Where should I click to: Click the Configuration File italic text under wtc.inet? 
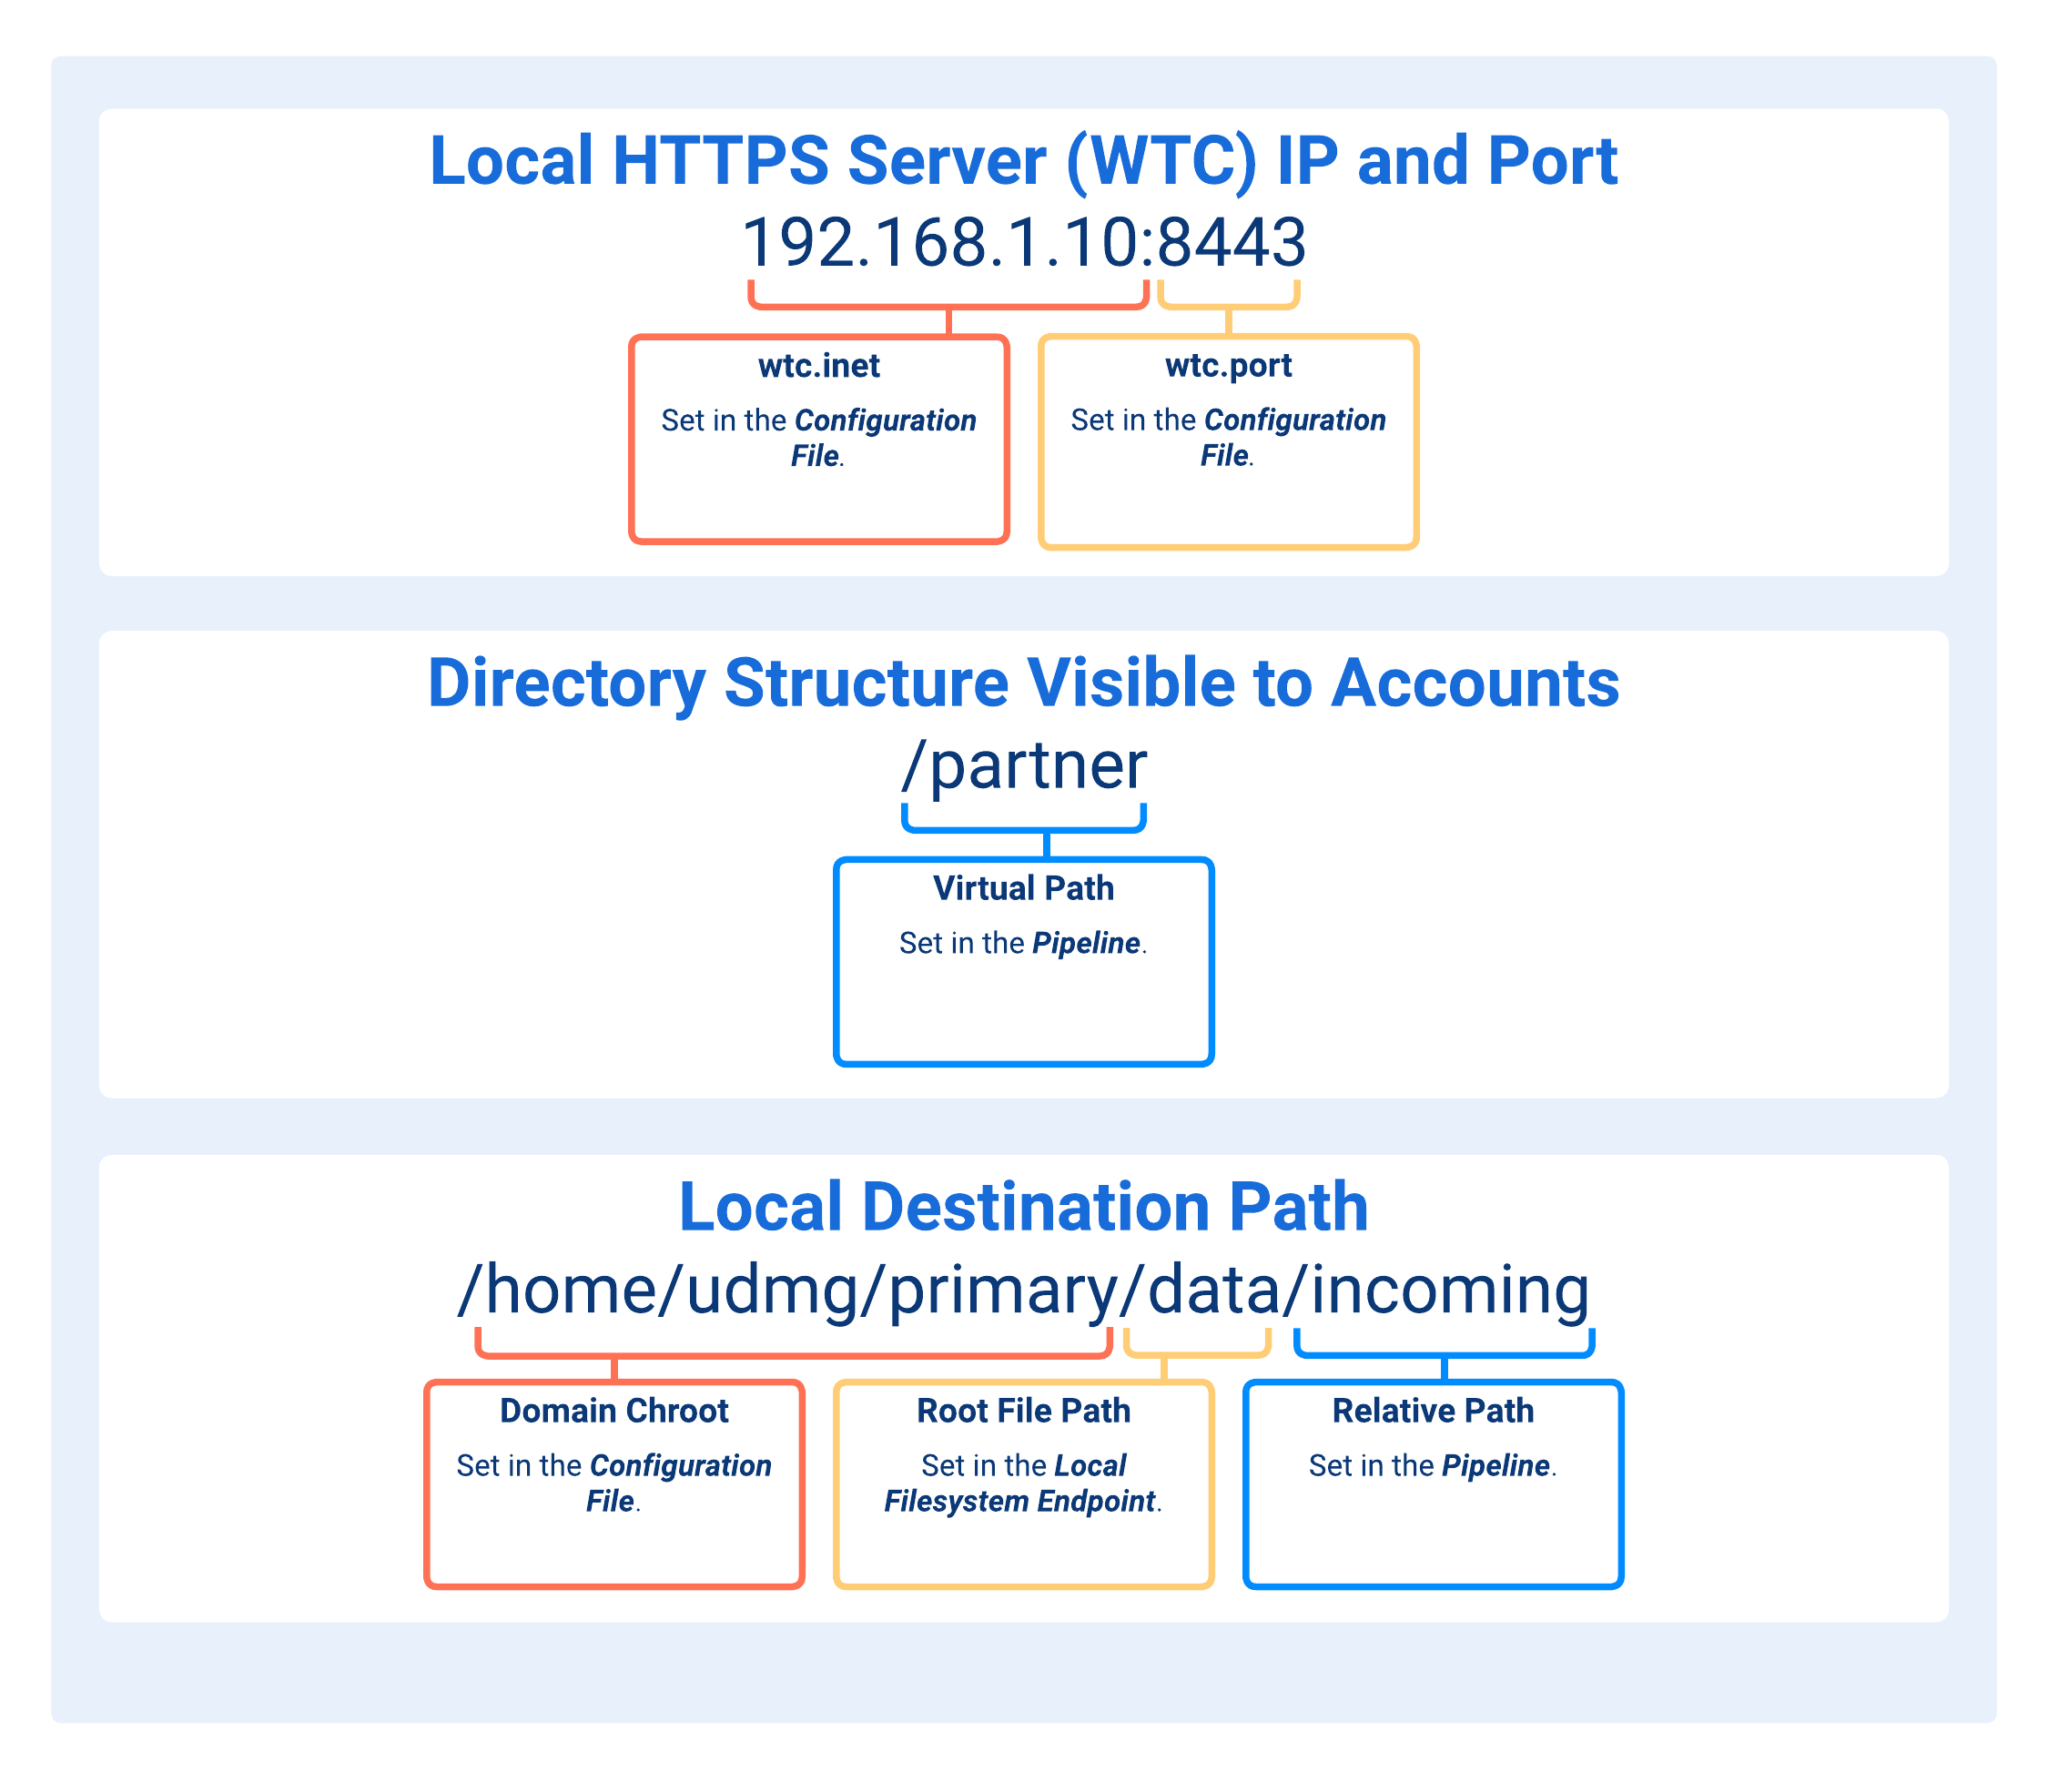(x=884, y=420)
